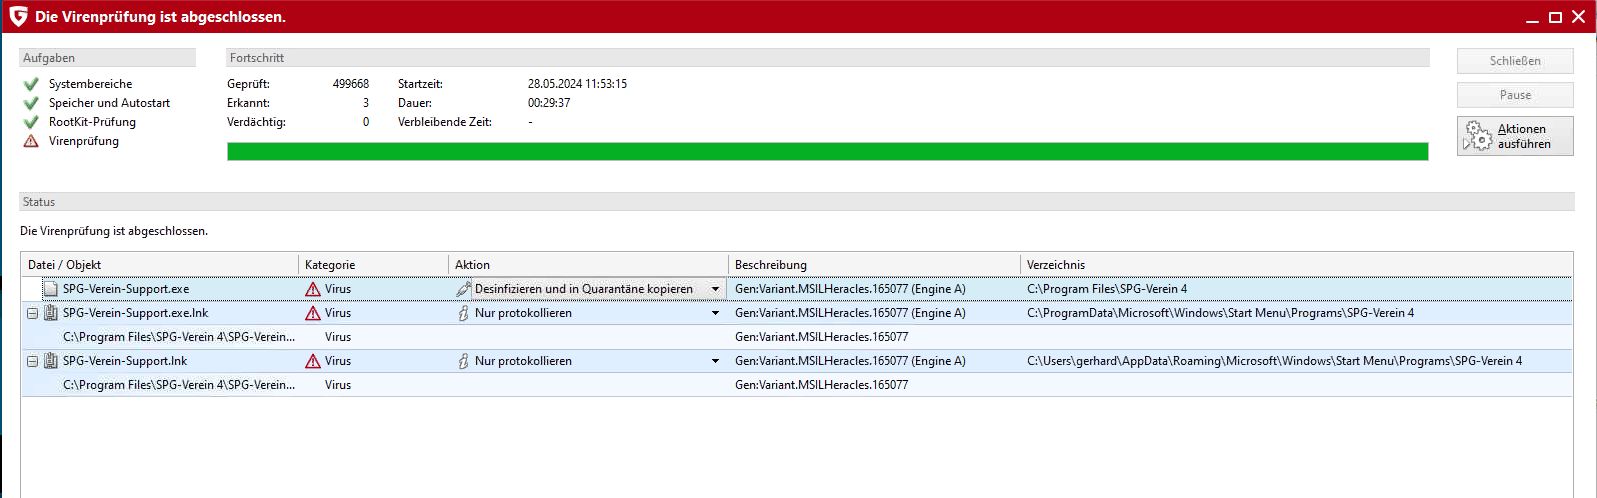1597x498 pixels.
Task: Click 'Die Virenprüfung ist abgeschlossen.' status message
Action: (114, 231)
